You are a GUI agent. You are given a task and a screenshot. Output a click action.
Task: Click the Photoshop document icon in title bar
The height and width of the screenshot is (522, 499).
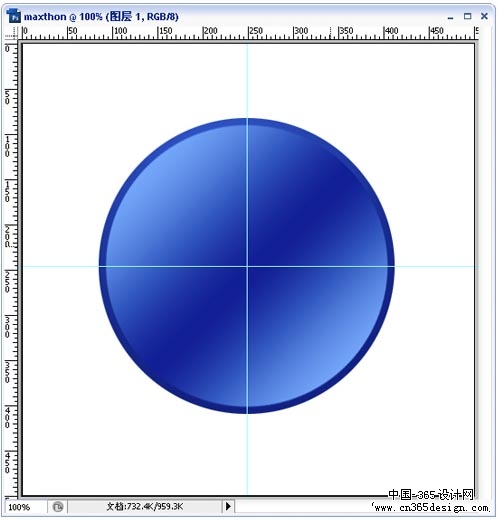[x=14, y=16]
